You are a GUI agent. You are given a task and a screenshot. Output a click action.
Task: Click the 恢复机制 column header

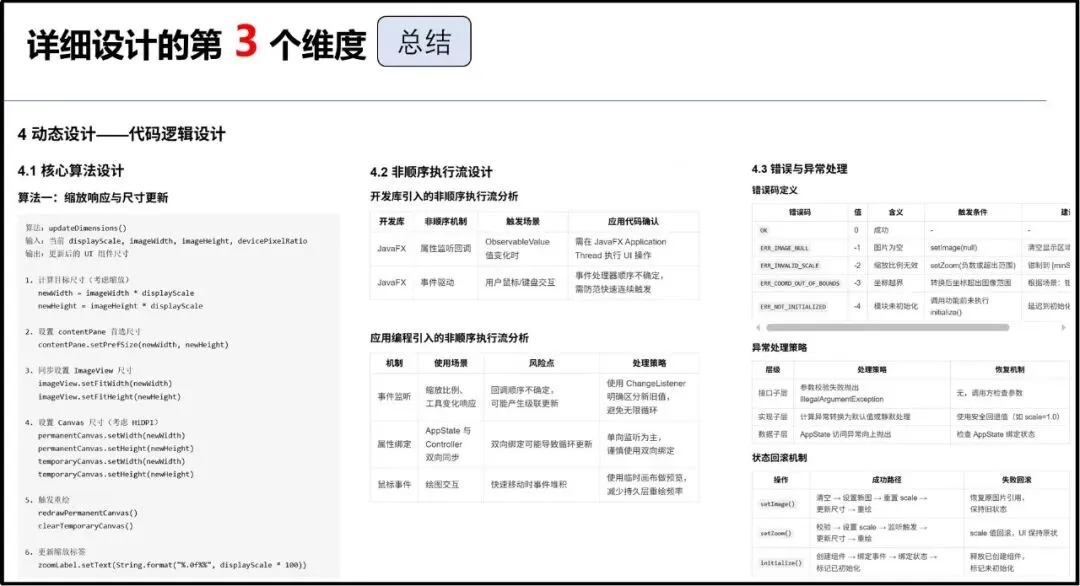(x=1009, y=370)
